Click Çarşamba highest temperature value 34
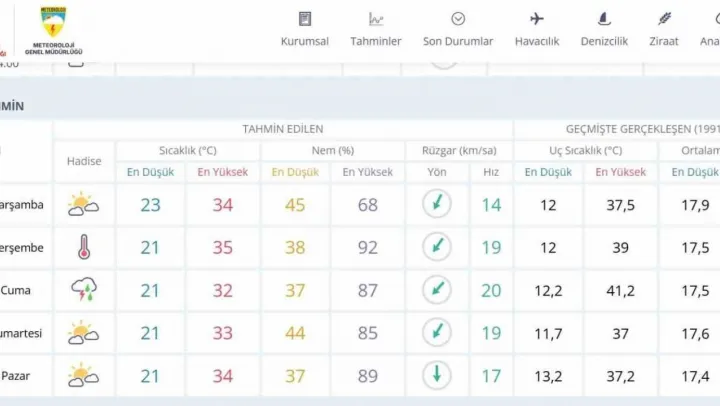The image size is (720, 406). coord(222,205)
